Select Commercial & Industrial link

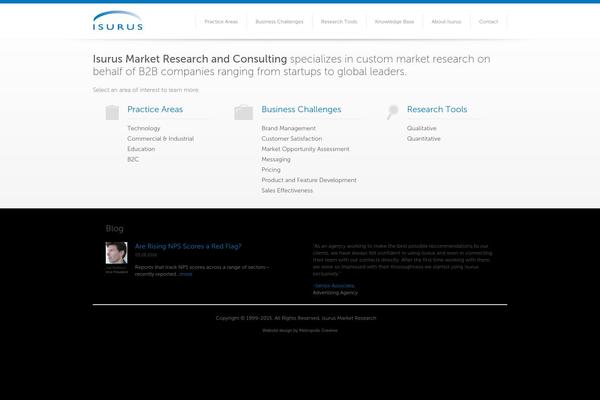pos(160,139)
